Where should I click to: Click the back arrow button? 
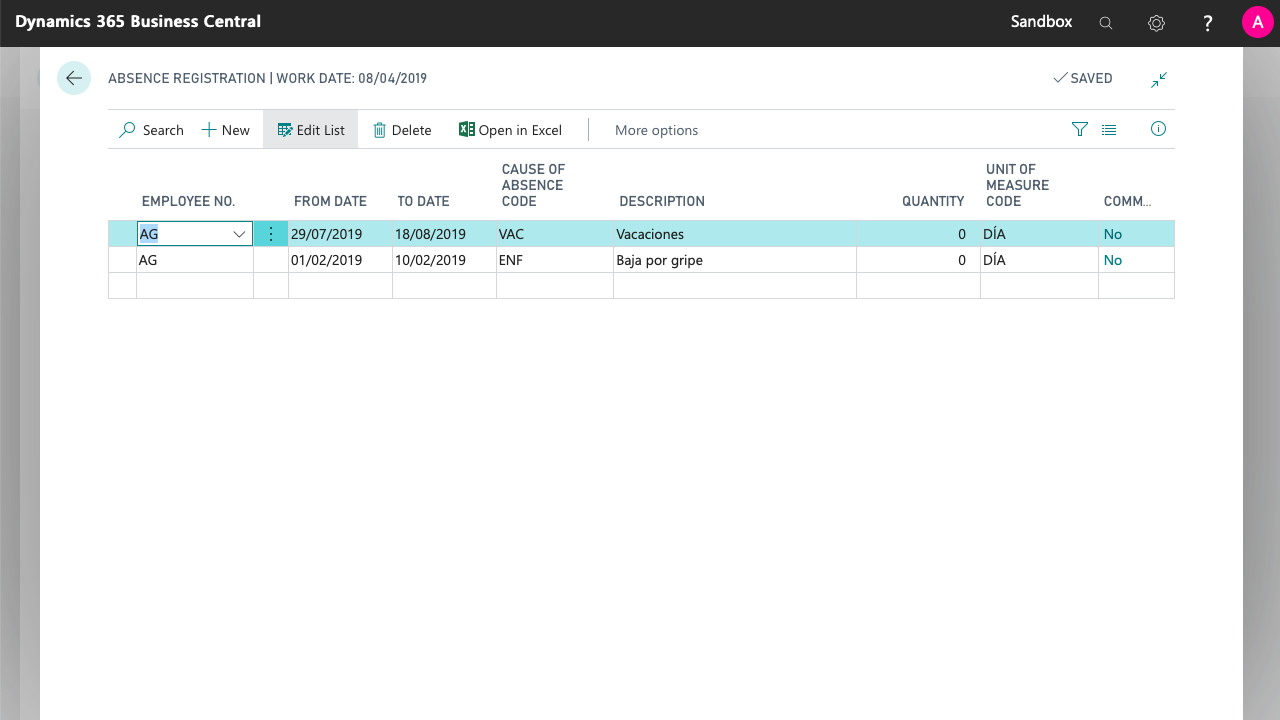(x=74, y=78)
